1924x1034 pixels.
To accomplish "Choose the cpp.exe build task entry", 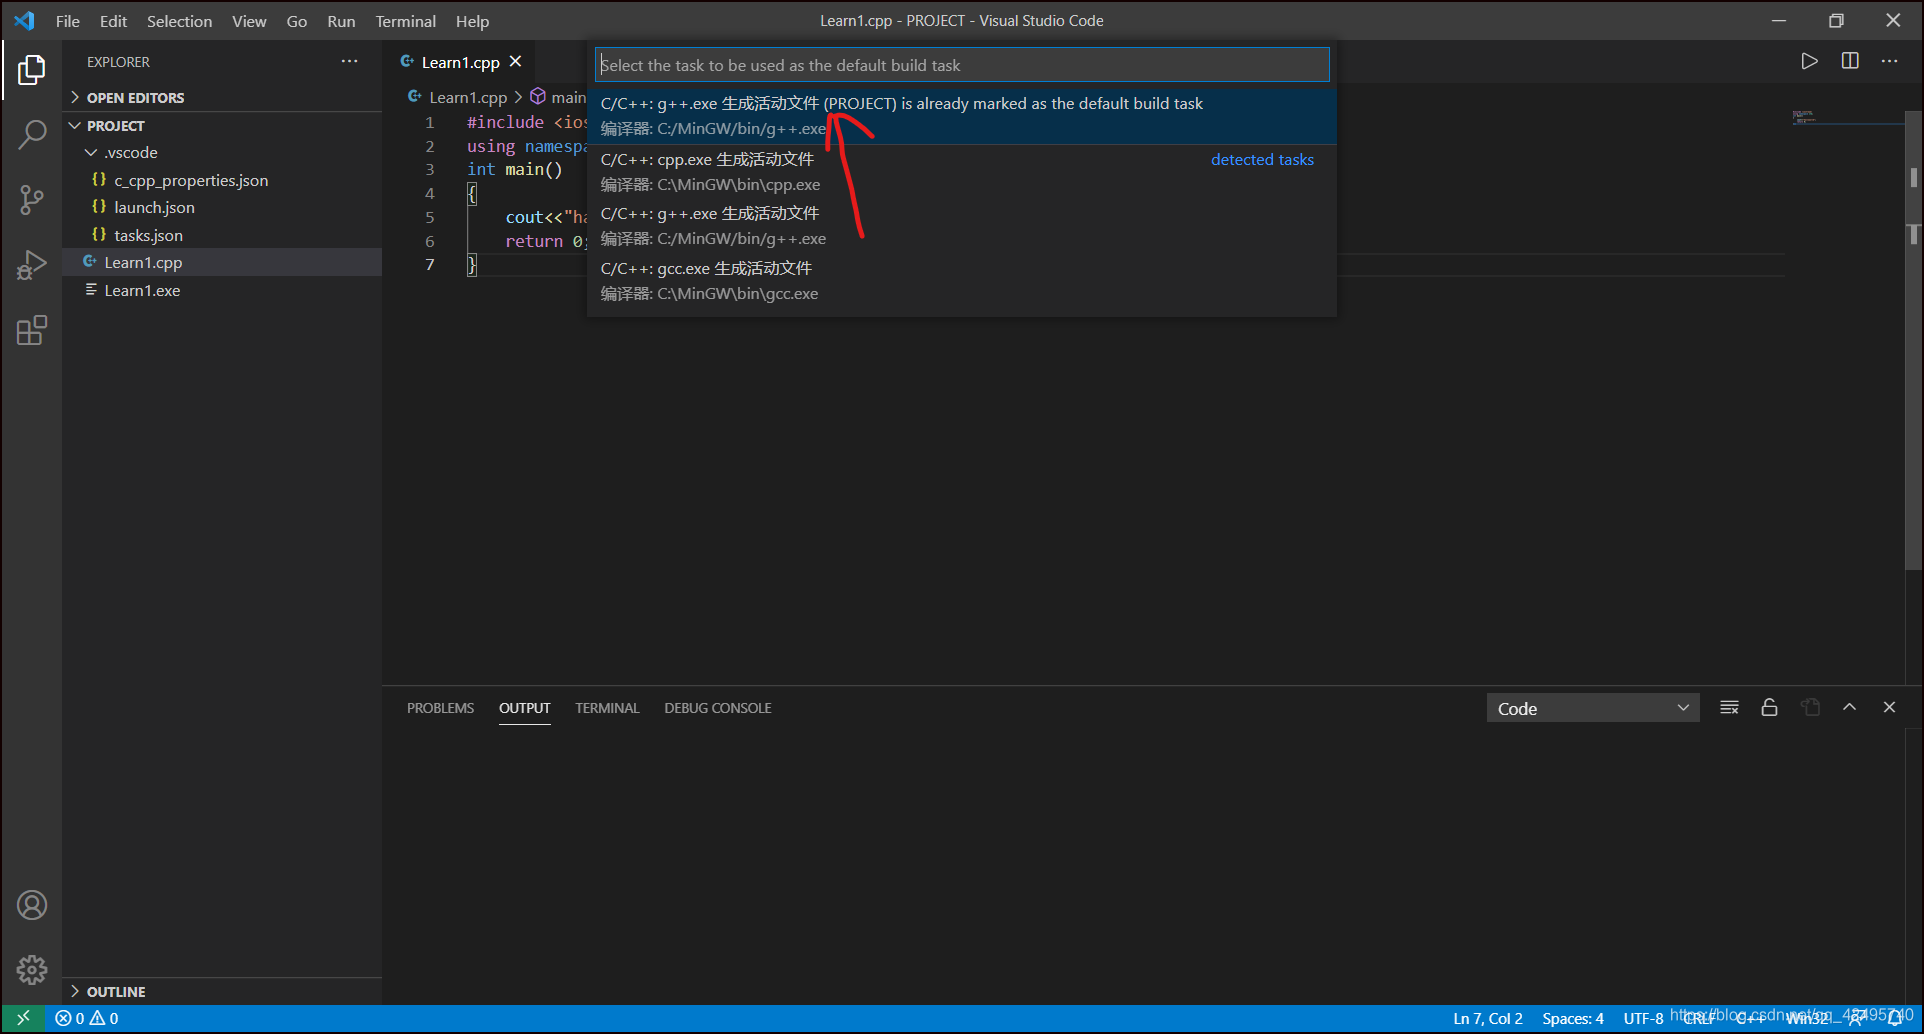I will click(x=962, y=172).
